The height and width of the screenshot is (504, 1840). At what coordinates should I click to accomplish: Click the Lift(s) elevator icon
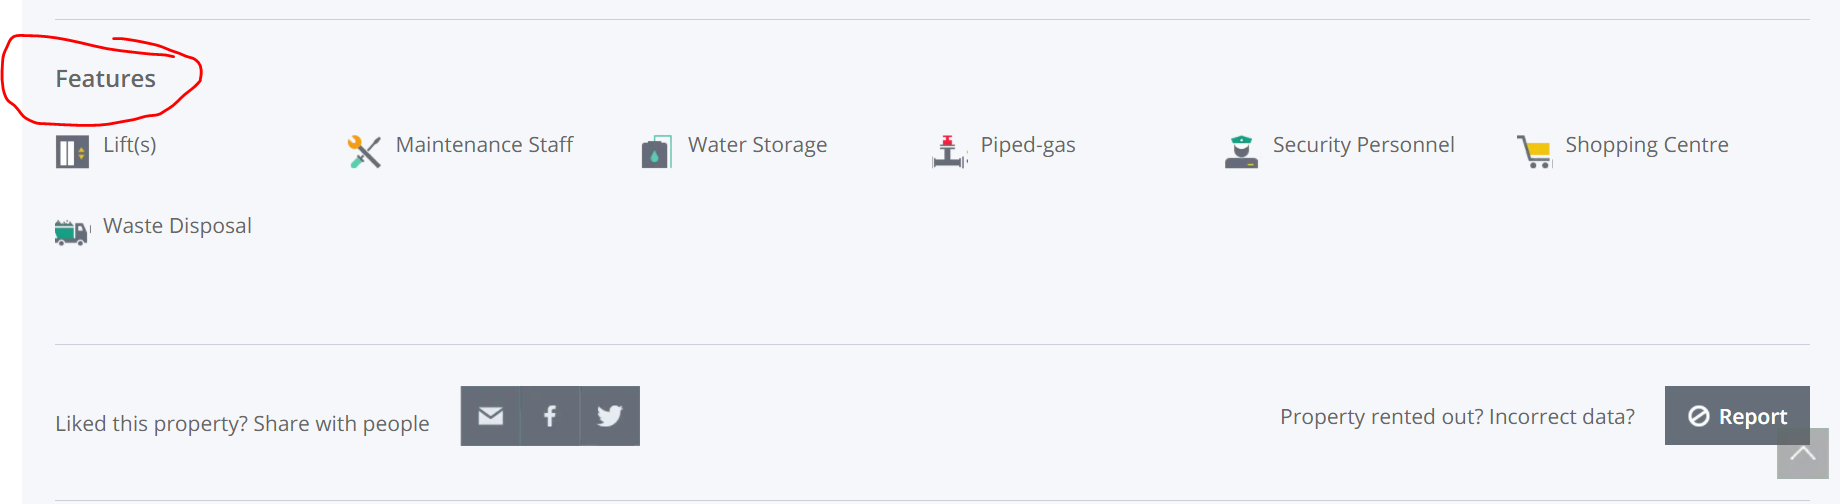(x=72, y=152)
